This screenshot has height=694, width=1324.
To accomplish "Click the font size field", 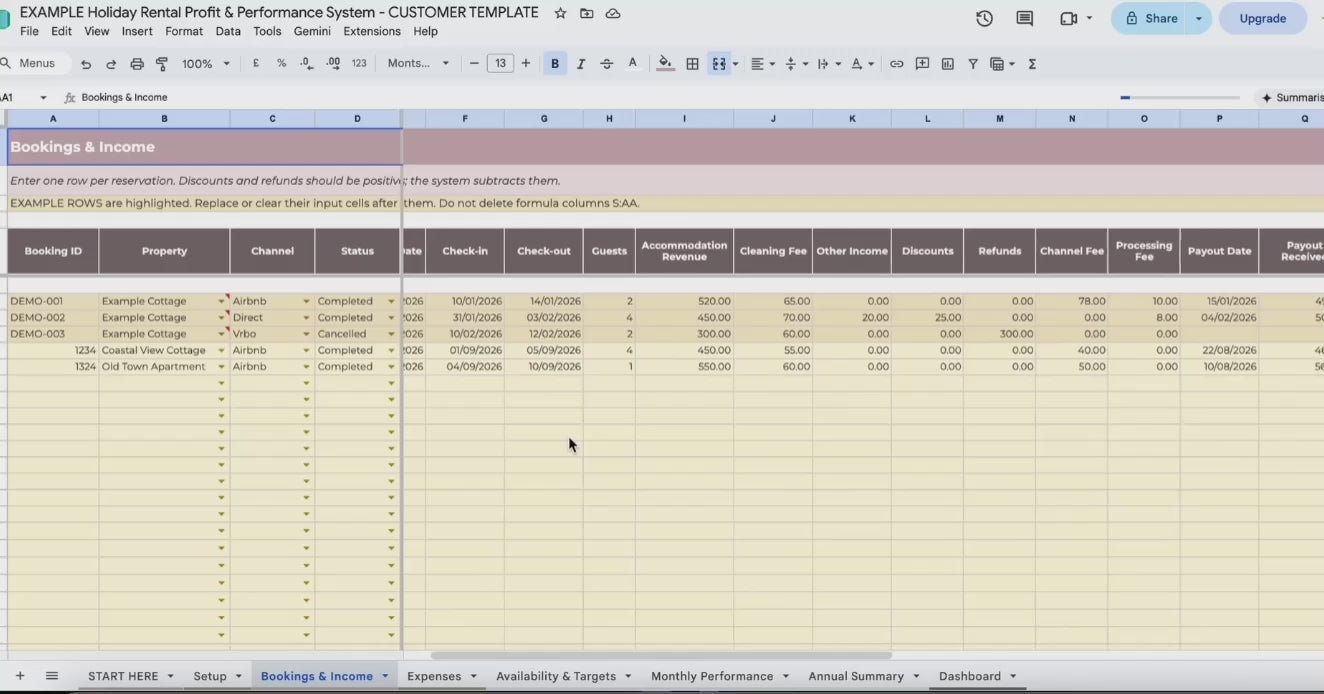I will (x=500, y=63).
